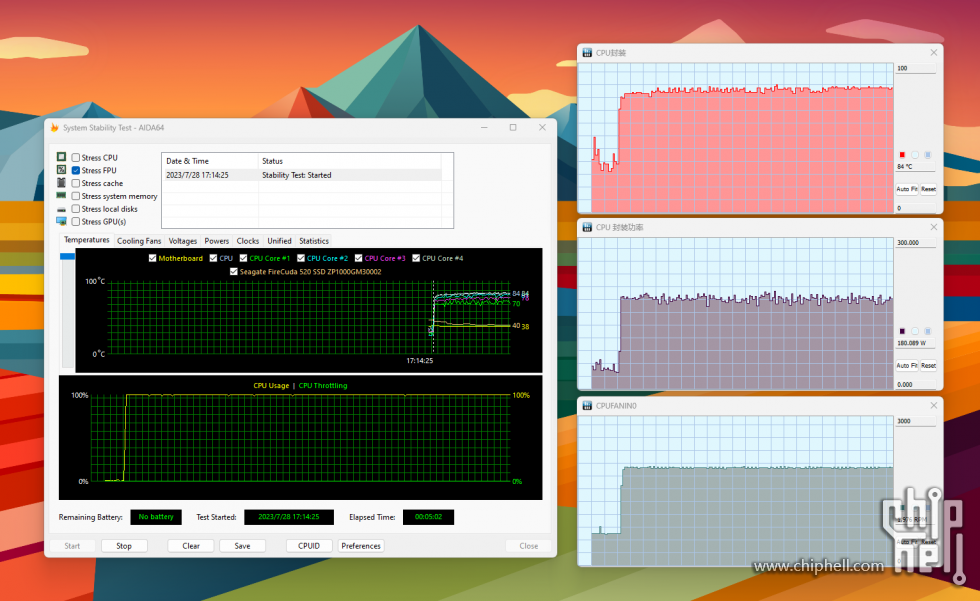The height and width of the screenshot is (601, 980).
Task: Click the 84 °C reading in CPU封装 panel
Action: point(916,167)
